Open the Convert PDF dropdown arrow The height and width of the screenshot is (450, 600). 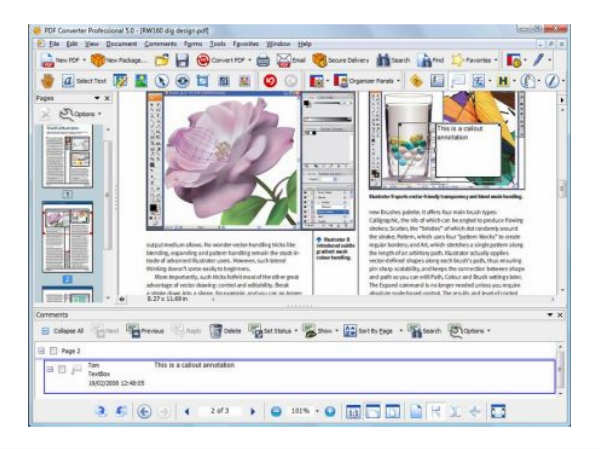coord(249,60)
